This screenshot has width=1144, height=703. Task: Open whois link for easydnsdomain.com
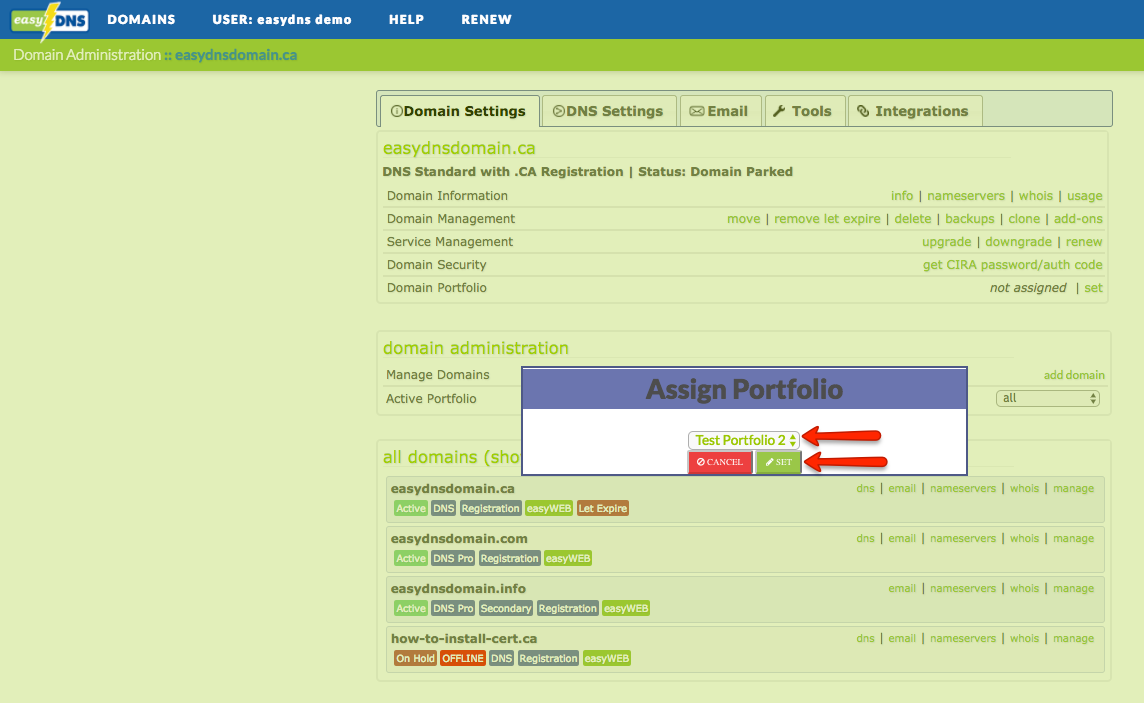tap(1024, 538)
